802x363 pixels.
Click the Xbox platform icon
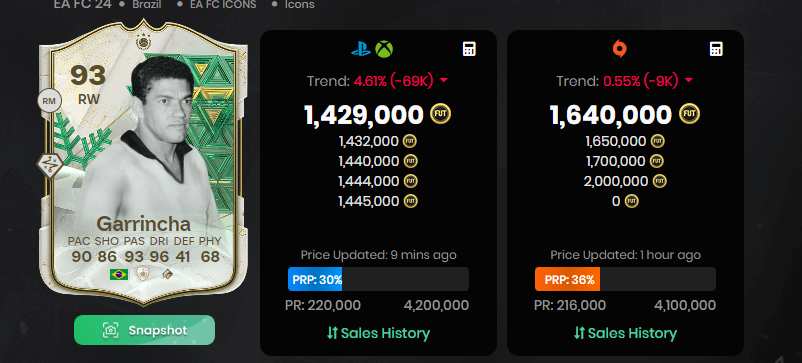384,49
